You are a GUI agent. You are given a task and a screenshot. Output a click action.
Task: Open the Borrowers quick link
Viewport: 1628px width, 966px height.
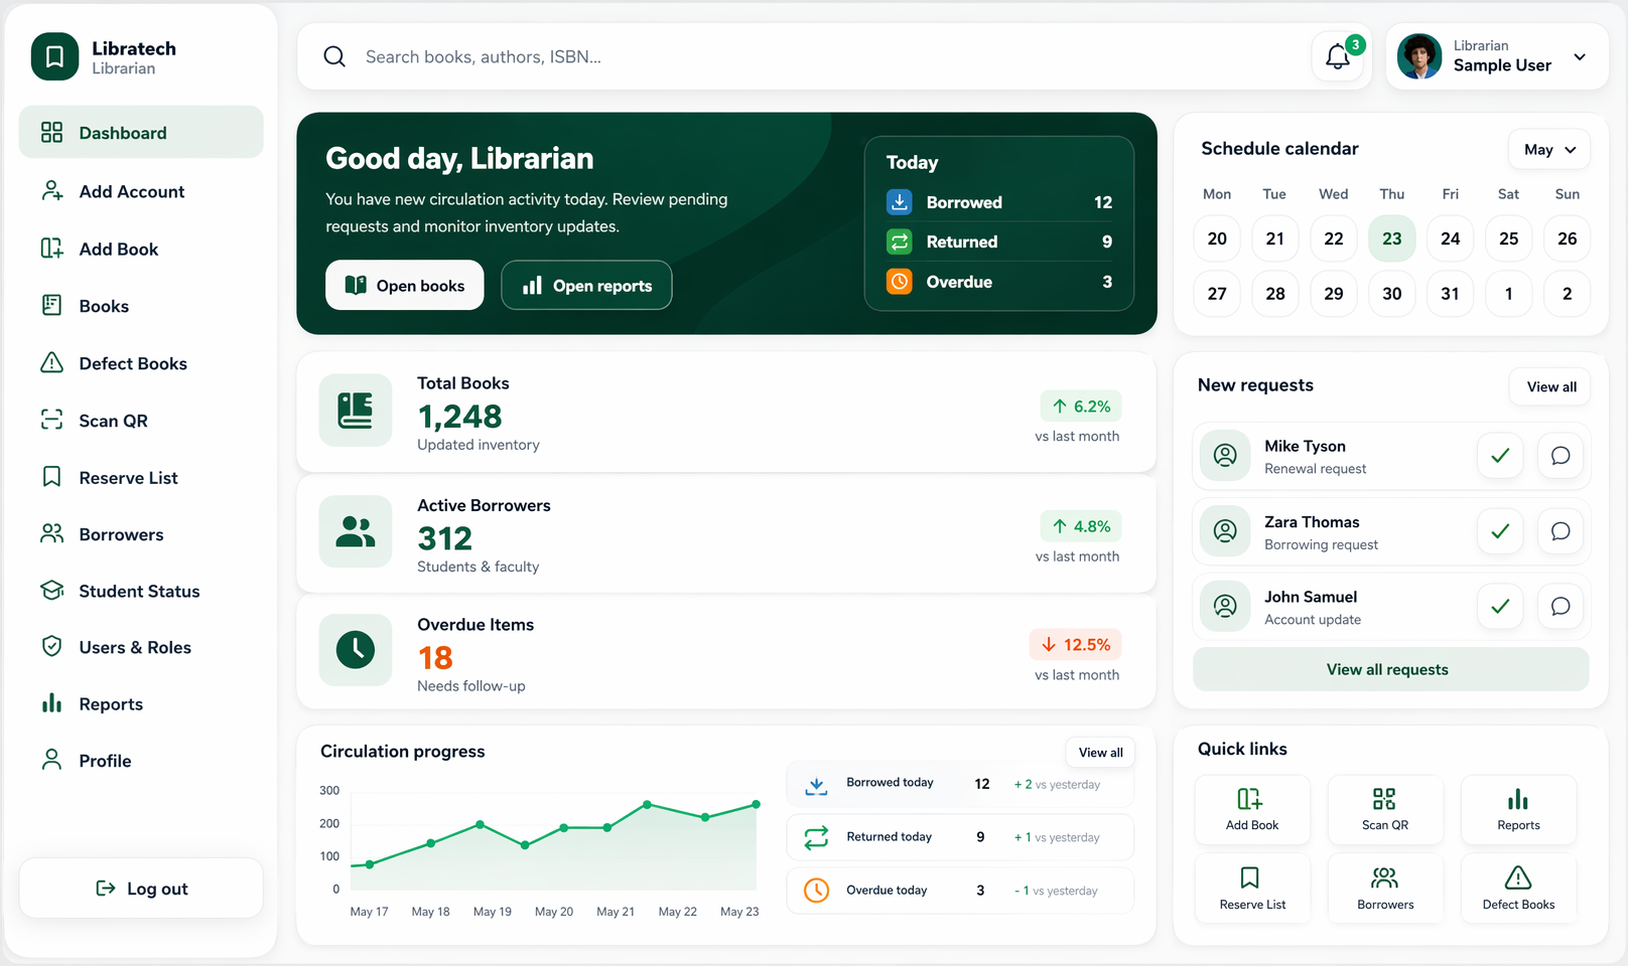[1385, 888]
